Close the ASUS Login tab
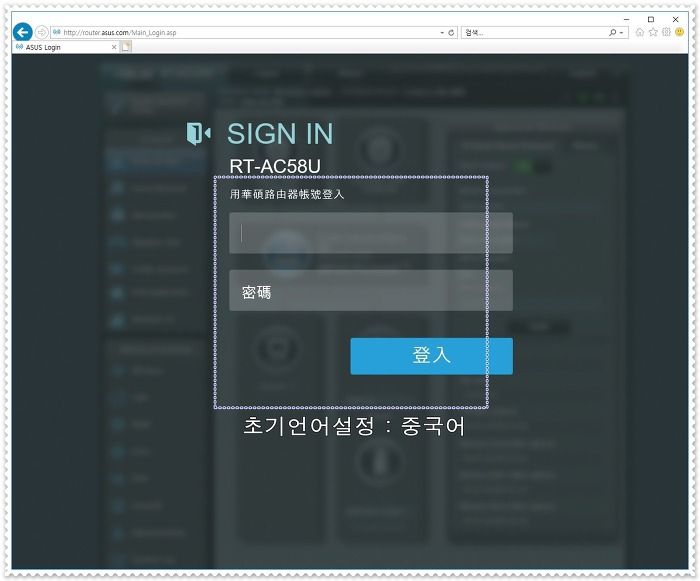700x581 pixels. tap(114, 47)
